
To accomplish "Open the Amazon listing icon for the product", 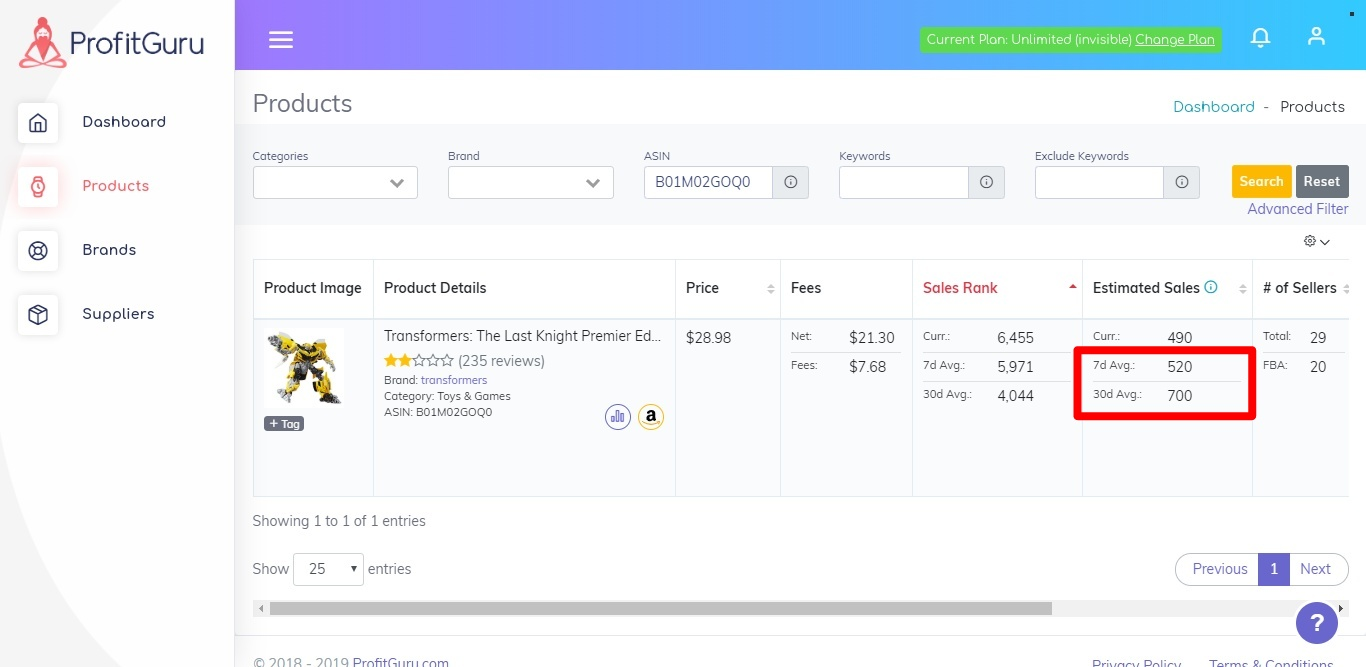I will click(x=651, y=416).
